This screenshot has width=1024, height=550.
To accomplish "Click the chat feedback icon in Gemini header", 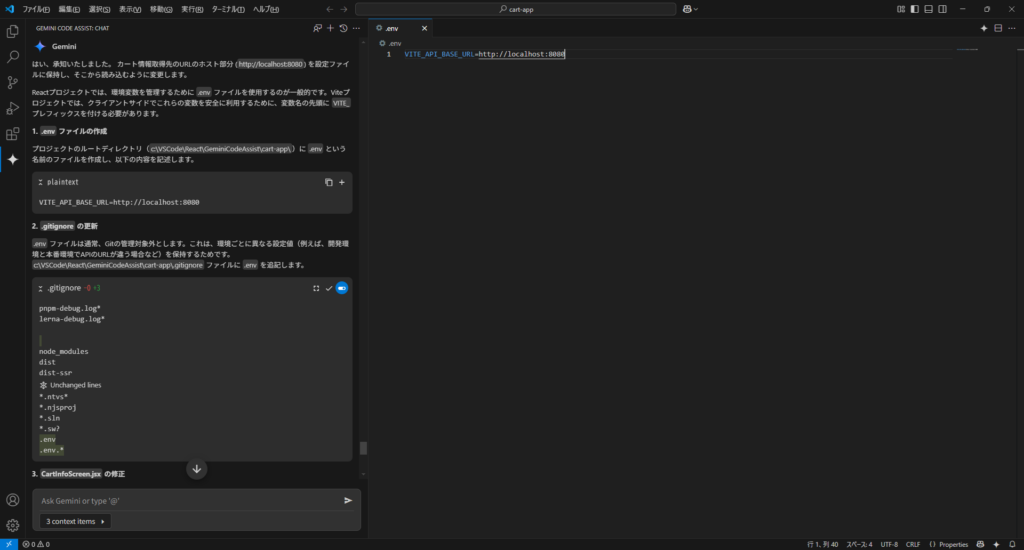I will (x=317, y=28).
